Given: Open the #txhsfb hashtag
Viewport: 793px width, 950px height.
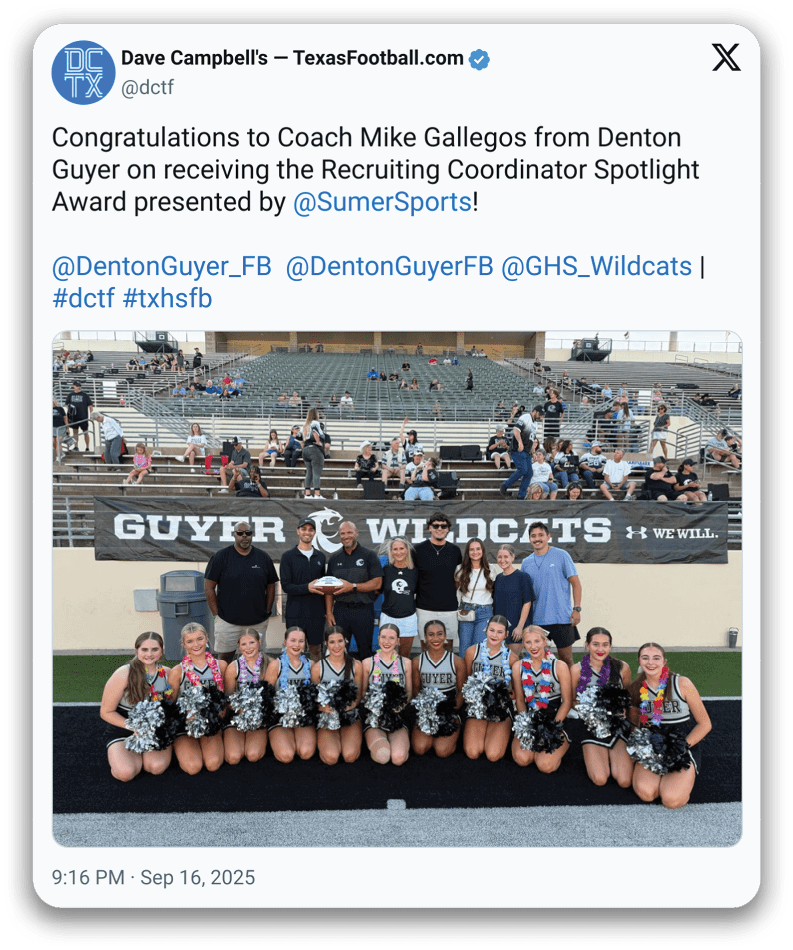Looking at the screenshot, I should pyautogui.click(x=168, y=298).
